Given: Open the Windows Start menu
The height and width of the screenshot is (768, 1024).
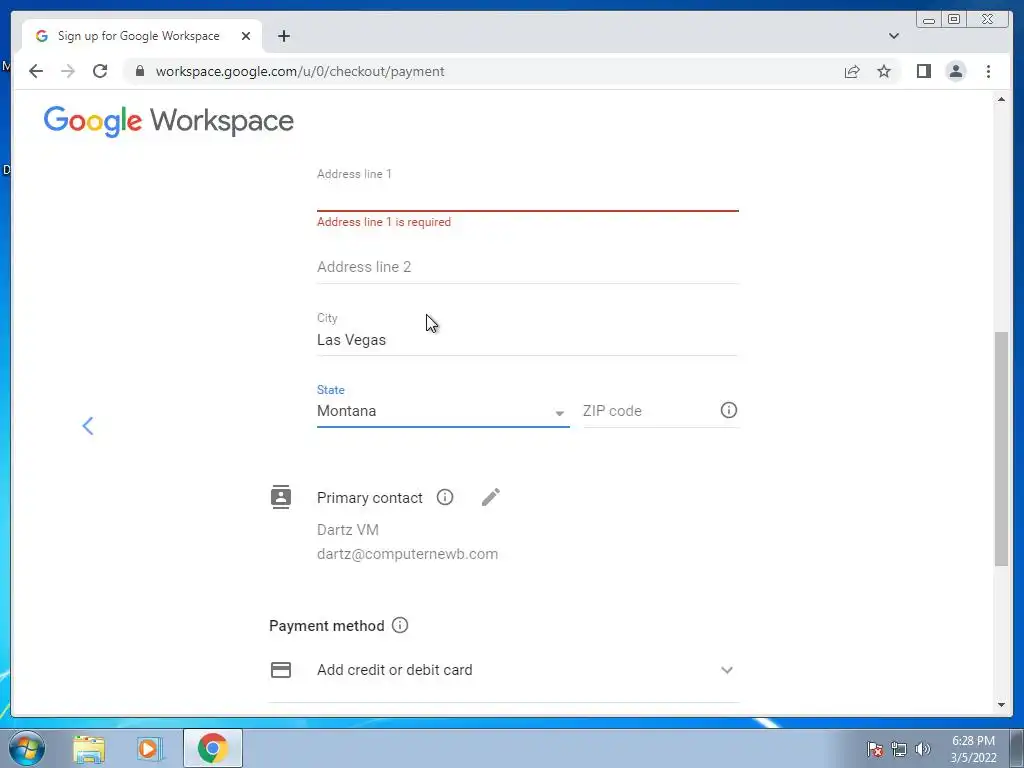Looking at the screenshot, I should [26, 748].
